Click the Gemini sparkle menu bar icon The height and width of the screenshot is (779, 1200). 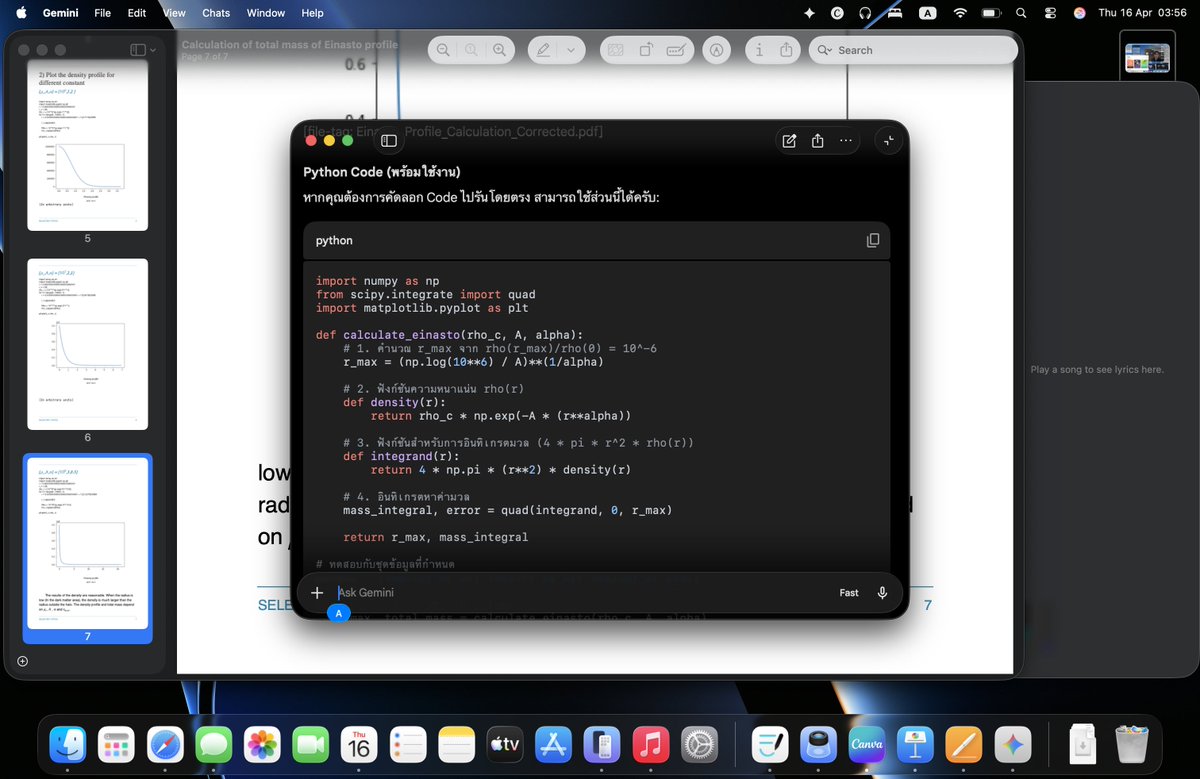tap(809, 13)
